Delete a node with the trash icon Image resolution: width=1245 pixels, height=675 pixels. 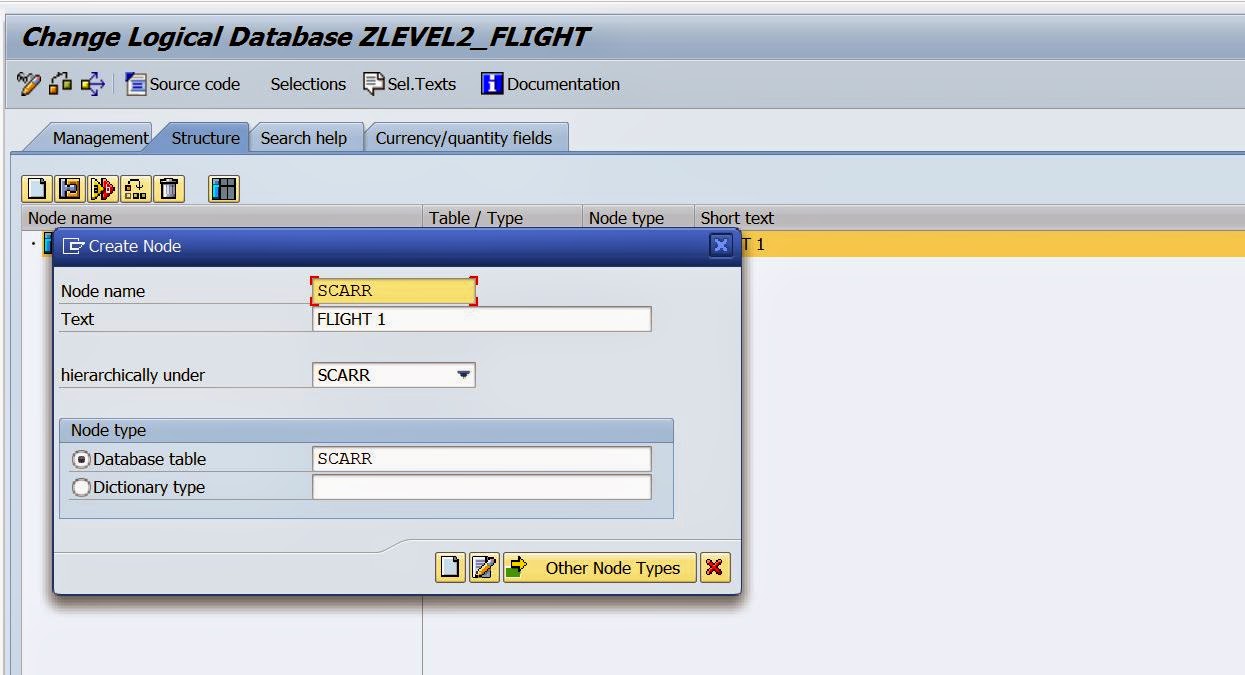click(x=168, y=188)
